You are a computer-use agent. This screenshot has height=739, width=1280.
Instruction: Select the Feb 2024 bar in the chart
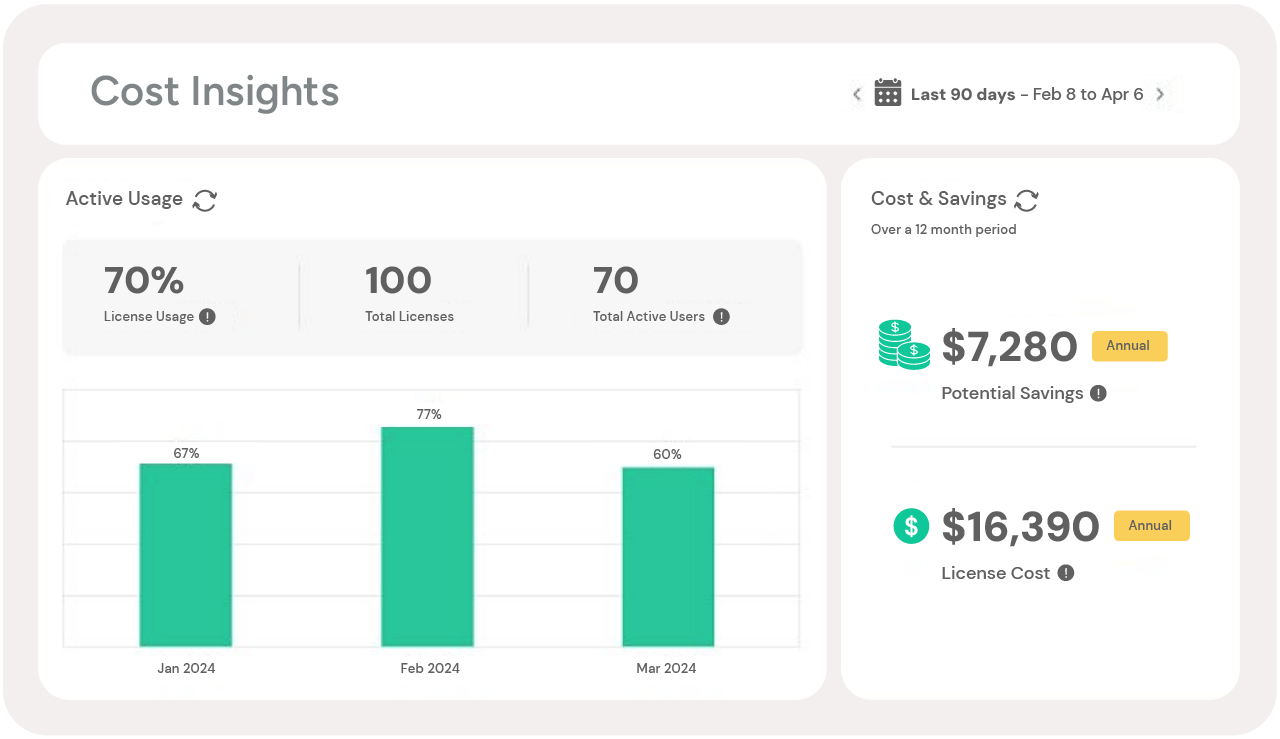click(x=427, y=535)
